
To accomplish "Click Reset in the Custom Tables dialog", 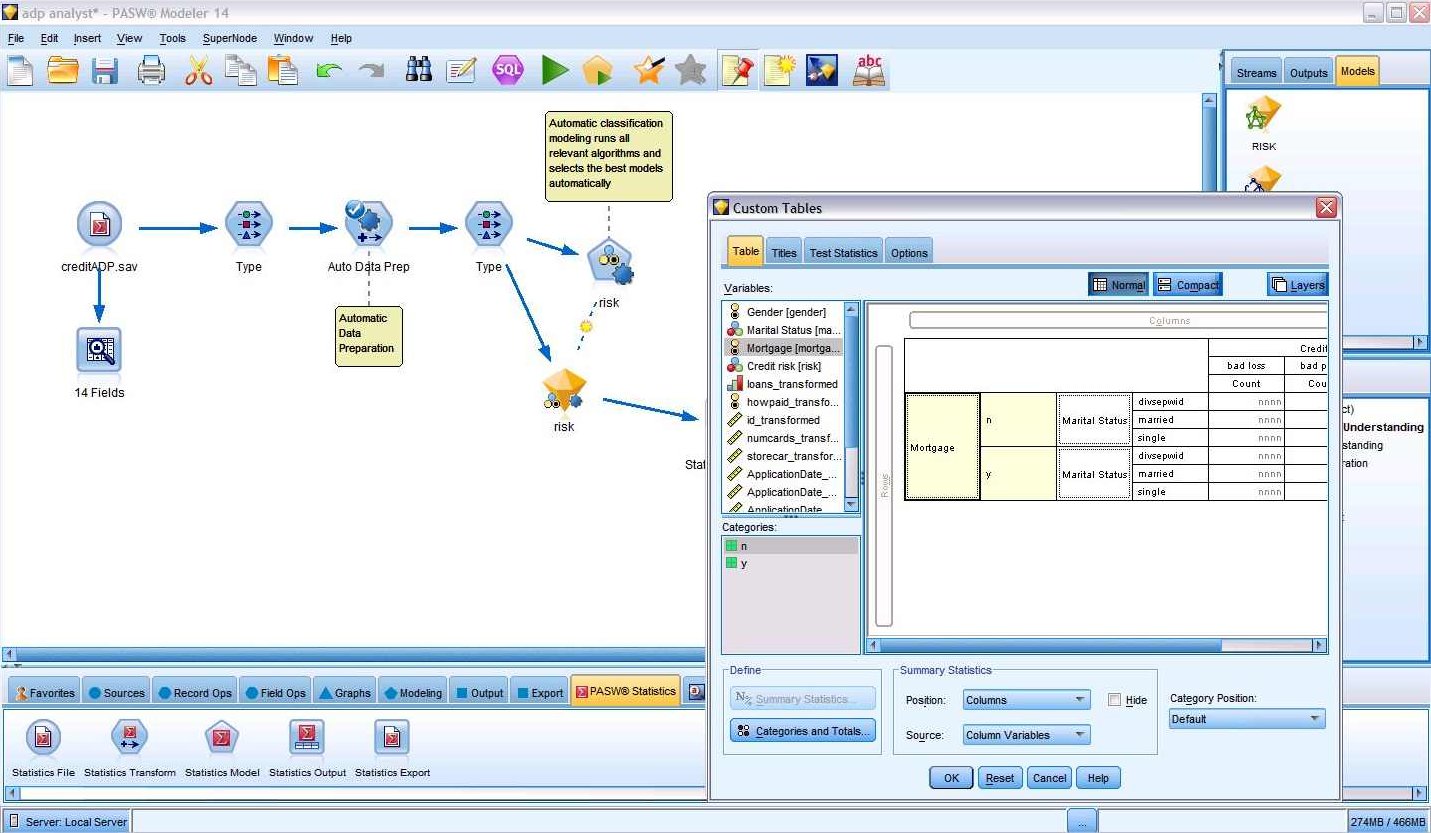I will pos(999,777).
